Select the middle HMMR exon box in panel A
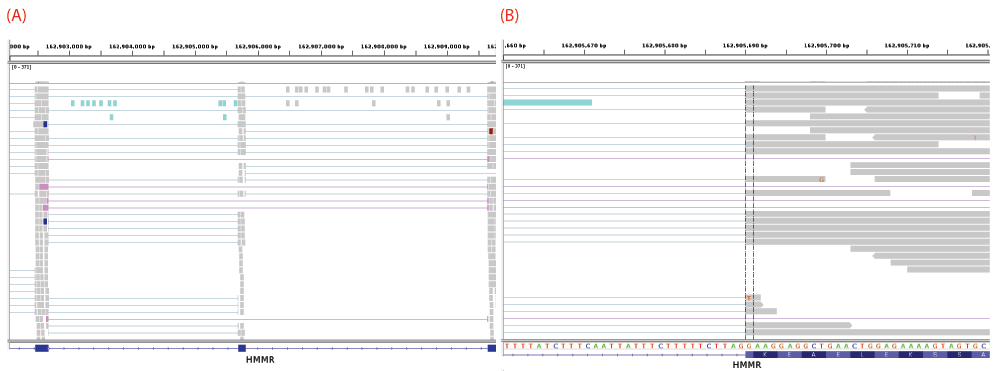The image size is (1000, 371). tap(242, 348)
